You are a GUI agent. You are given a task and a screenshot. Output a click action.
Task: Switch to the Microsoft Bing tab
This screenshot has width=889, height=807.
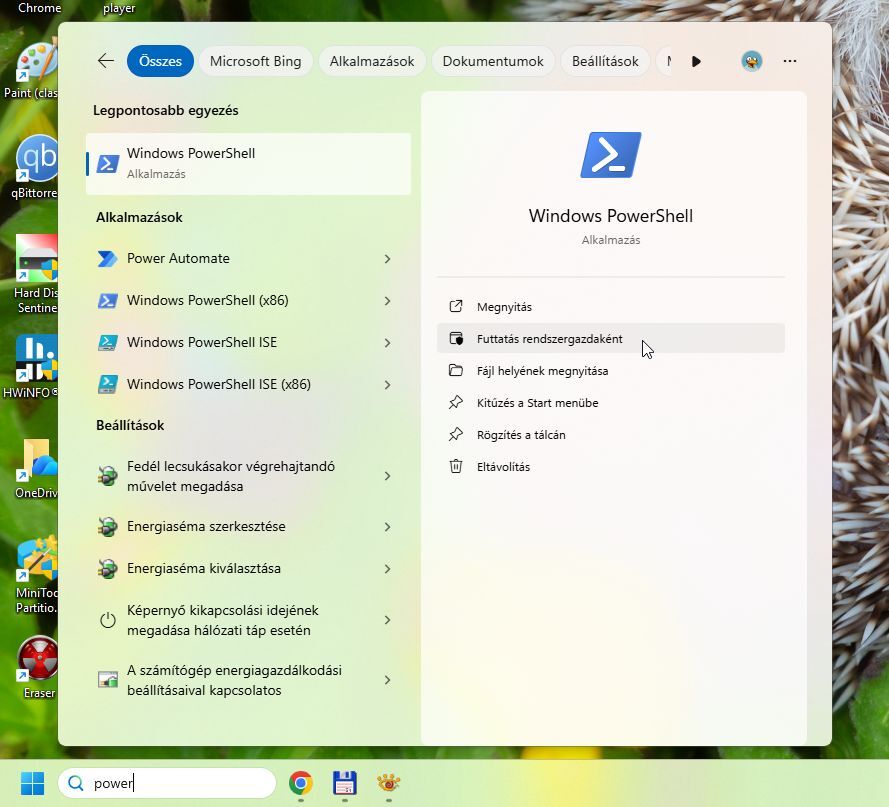tap(256, 61)
